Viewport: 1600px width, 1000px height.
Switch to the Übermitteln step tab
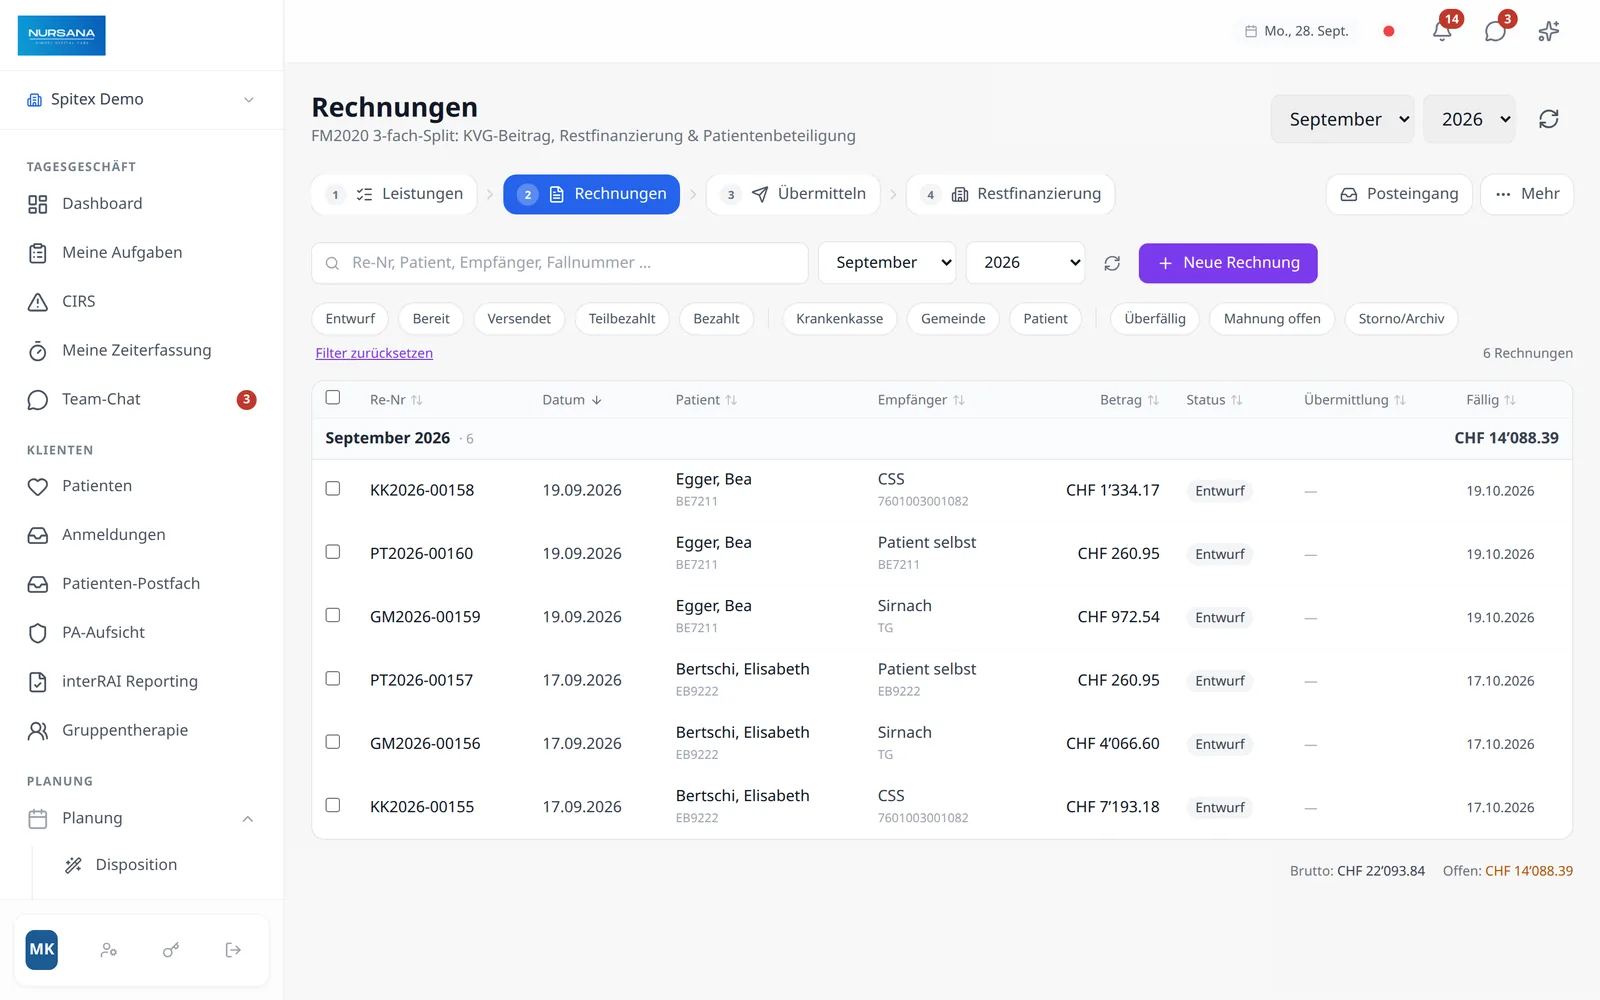(x=793, y=194)
